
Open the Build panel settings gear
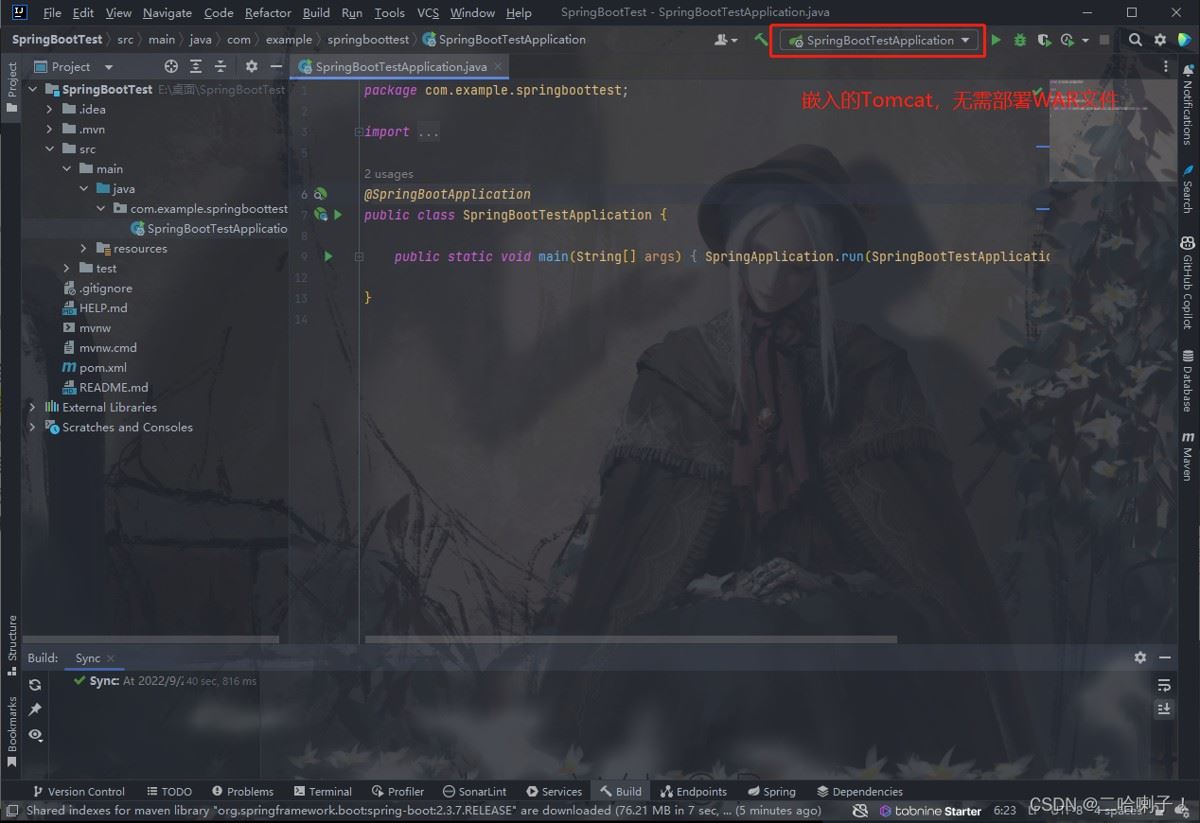point(1140,657)
